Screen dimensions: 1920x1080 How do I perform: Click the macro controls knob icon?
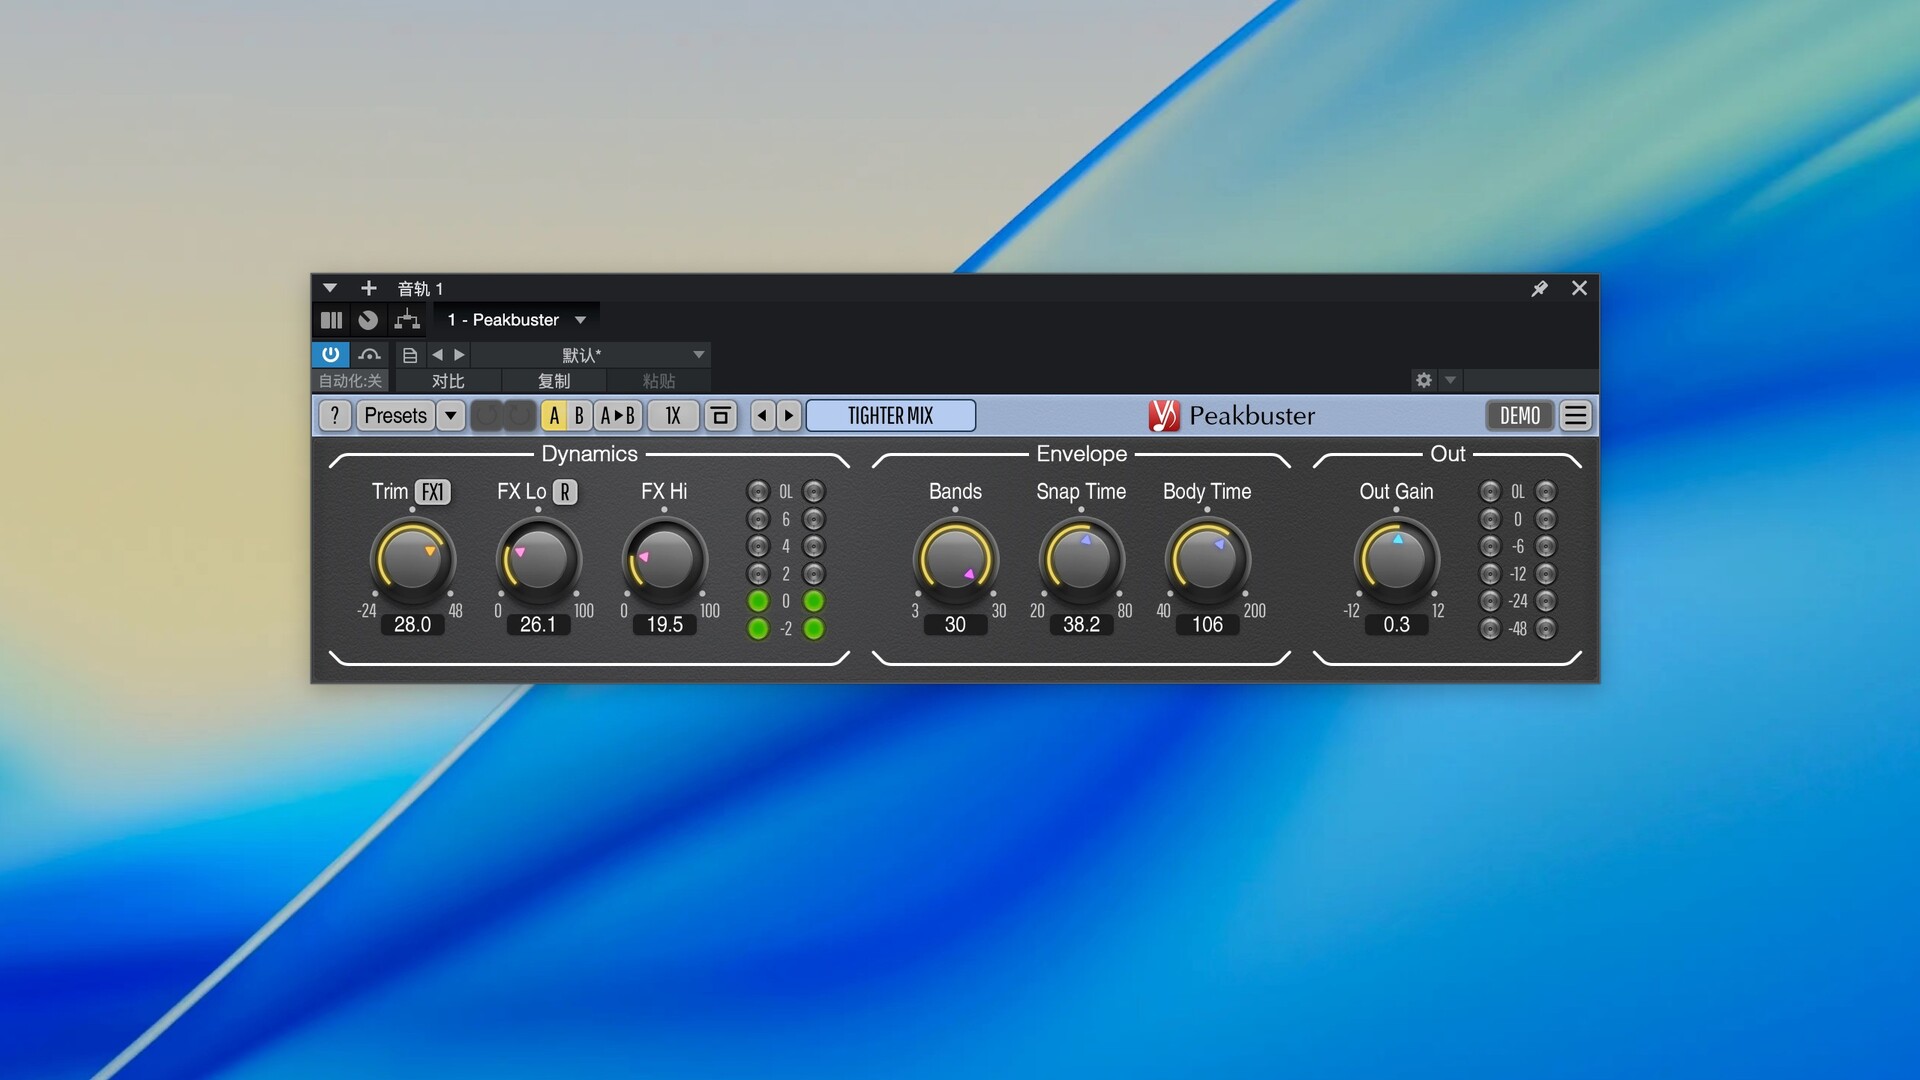coord(368,320)
